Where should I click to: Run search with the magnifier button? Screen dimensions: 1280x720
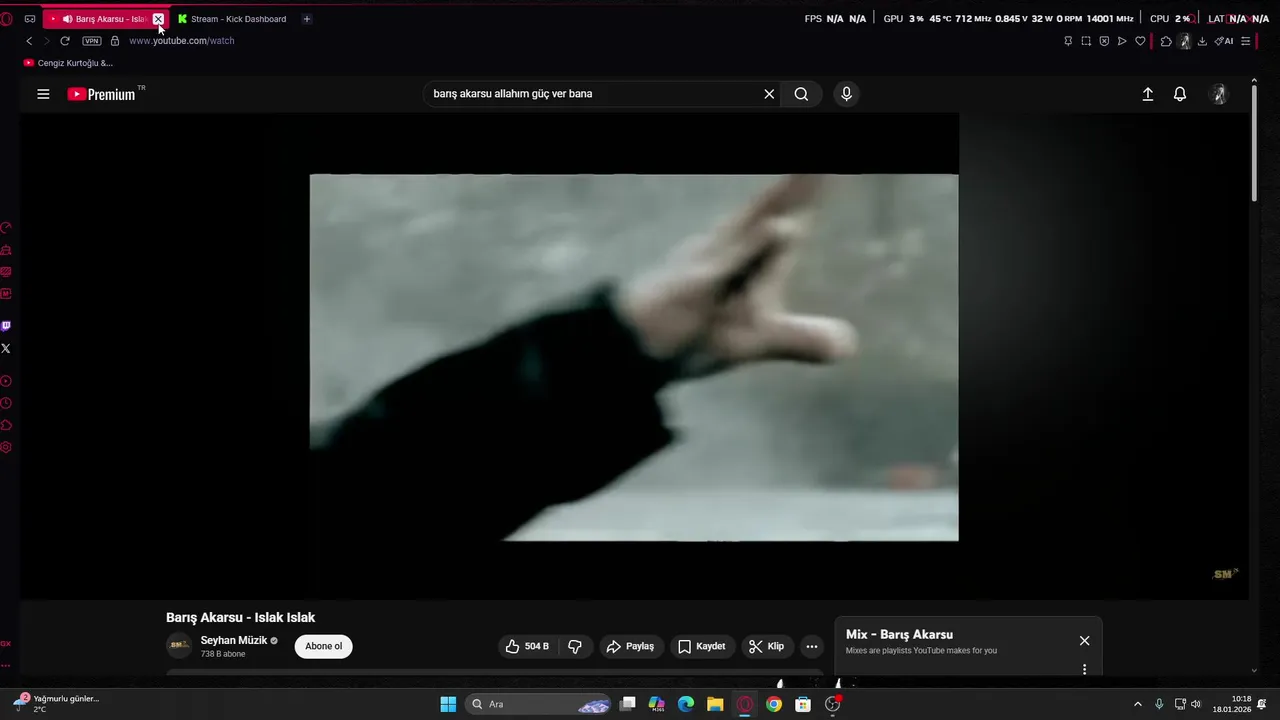[801, 94]
